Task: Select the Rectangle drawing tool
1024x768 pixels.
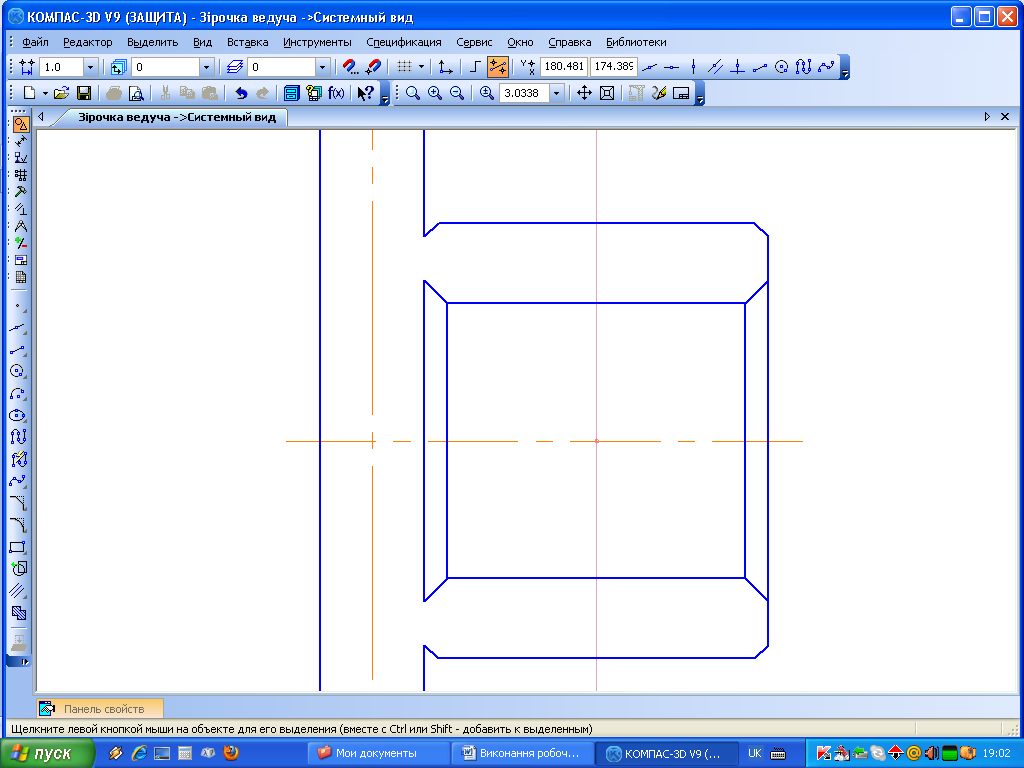Action: pyautogui.click(x=17, y=547)
